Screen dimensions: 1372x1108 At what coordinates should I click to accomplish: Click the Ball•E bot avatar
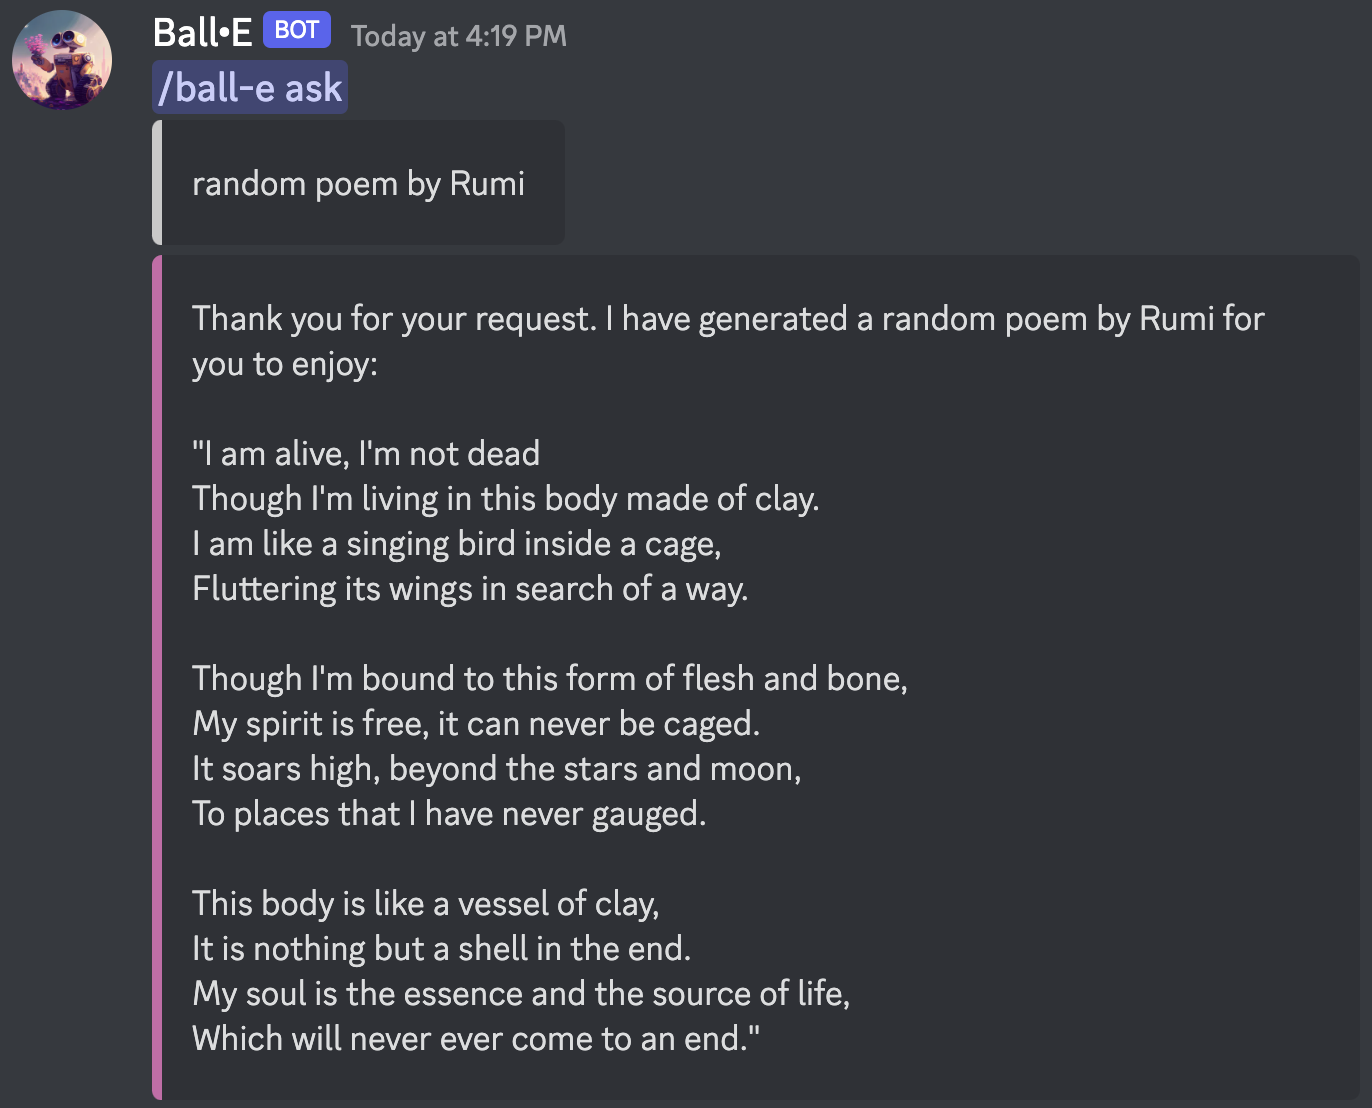pos(62,60)
